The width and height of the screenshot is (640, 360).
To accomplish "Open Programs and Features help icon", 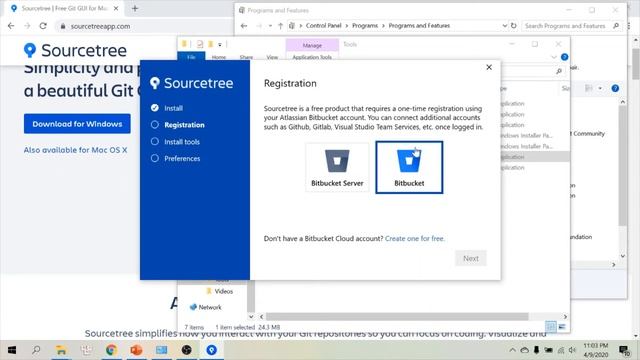I will 615,88.
